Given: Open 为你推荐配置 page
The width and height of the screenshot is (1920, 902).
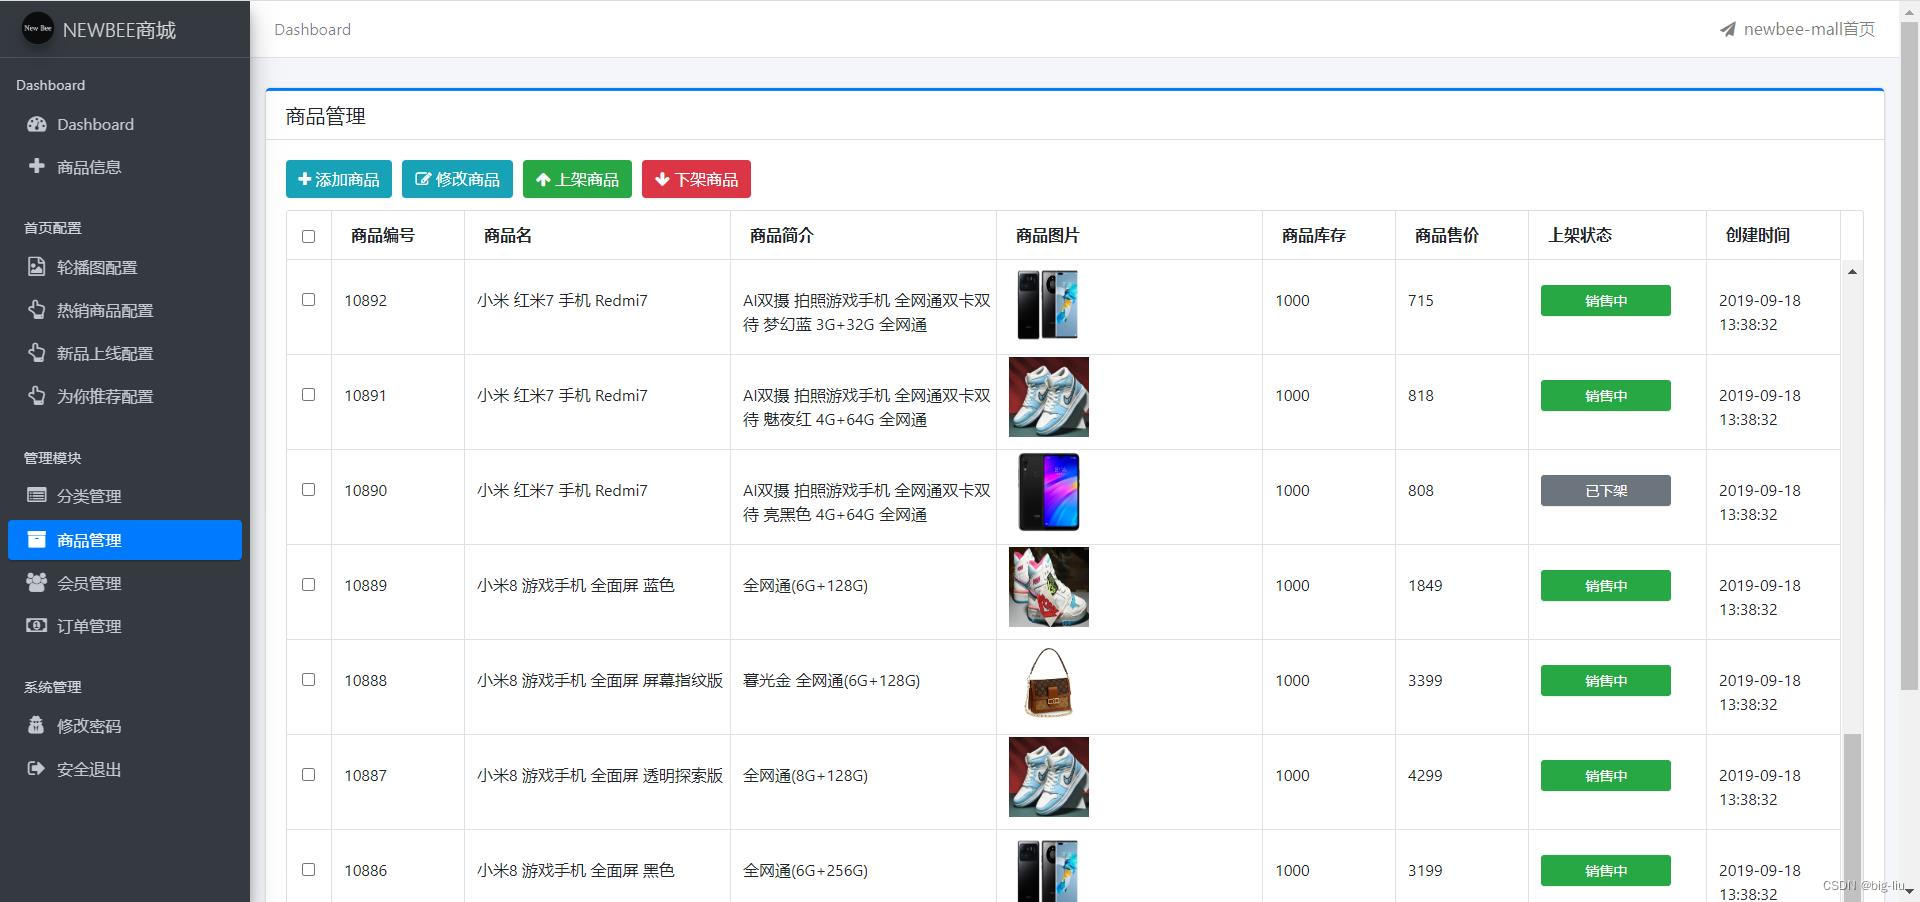Looking at the screenshot, I should (125, 396).
